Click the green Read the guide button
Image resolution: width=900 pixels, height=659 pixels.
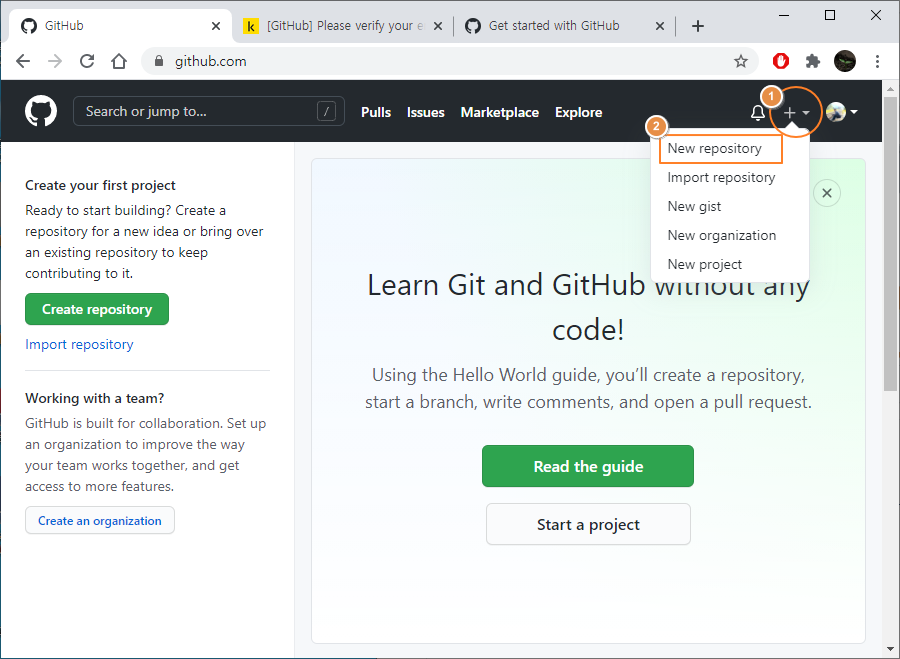point(588,466)
